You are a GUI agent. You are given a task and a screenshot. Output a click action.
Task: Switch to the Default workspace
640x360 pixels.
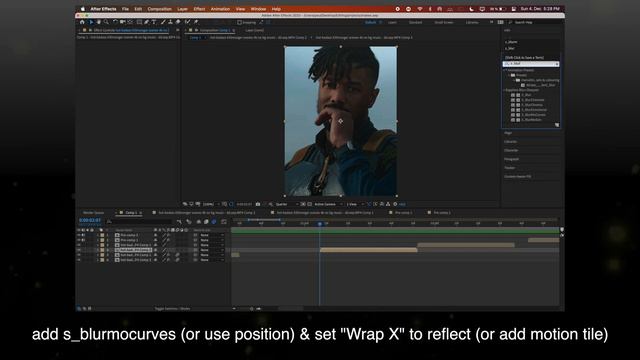point(371,22)
